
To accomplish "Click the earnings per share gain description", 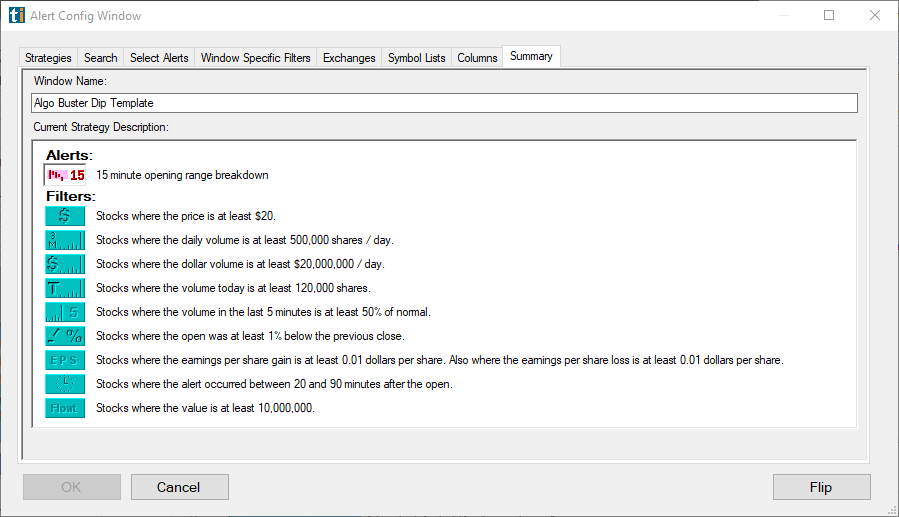I will tap(439, 361).
